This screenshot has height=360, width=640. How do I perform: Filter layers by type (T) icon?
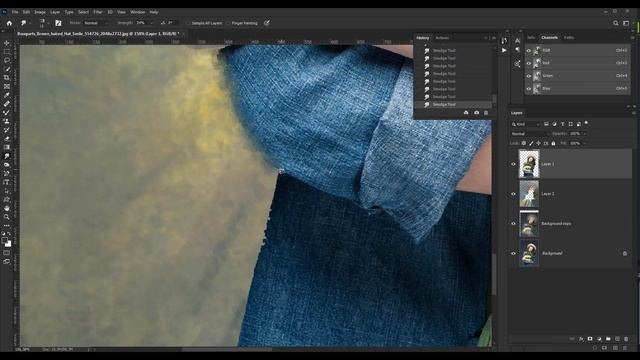point(562,124)
